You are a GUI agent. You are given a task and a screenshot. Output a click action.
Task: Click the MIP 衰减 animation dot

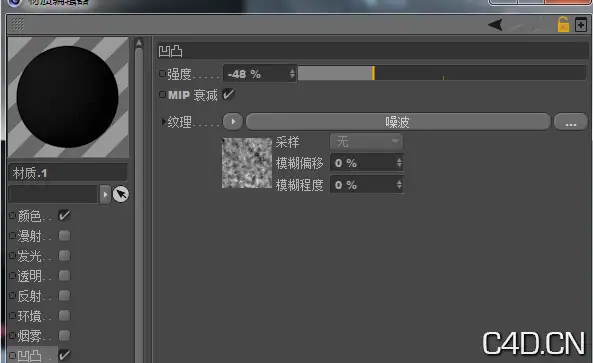tap(162, 95)
